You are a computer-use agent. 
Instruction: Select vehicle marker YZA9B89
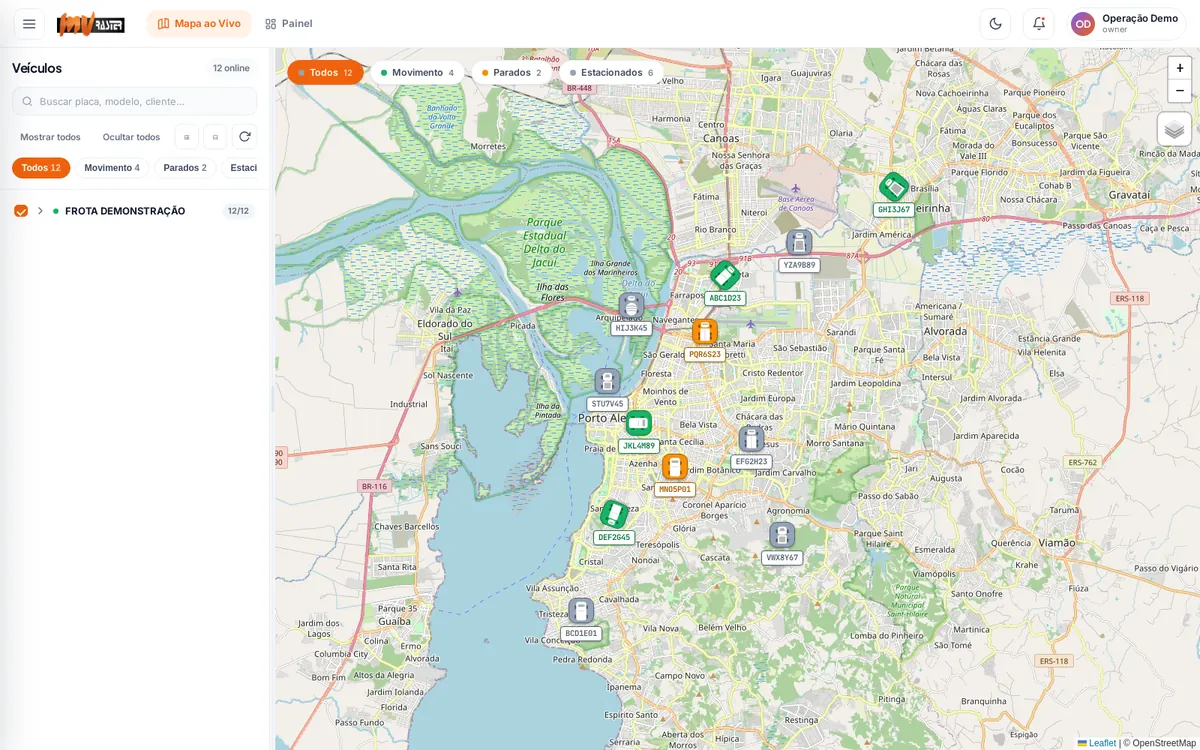tap(799, 243)
